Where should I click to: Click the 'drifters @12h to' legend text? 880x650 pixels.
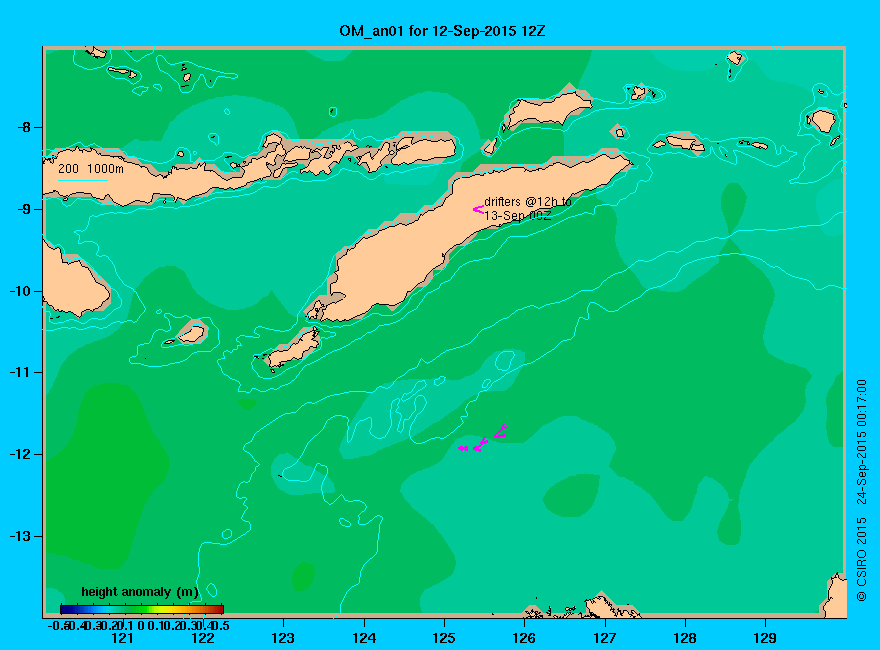point(528,202)
